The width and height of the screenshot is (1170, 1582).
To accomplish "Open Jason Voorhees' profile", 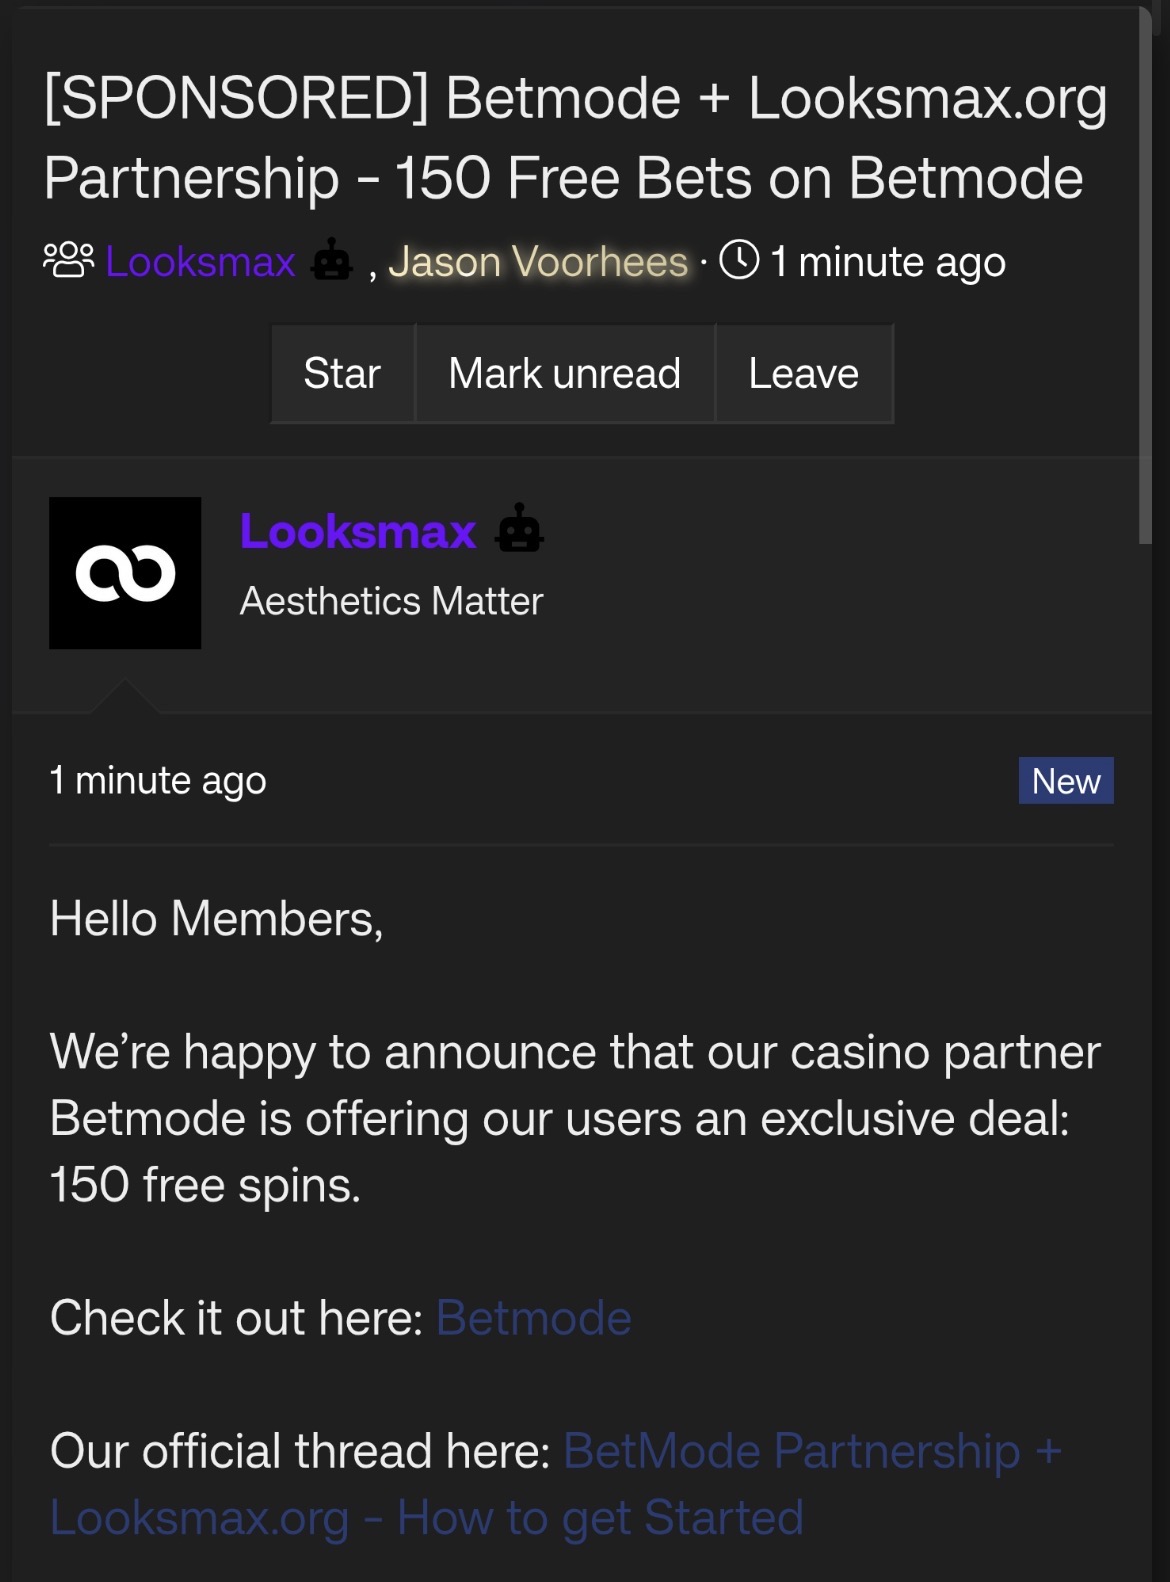I will point(538,262).
